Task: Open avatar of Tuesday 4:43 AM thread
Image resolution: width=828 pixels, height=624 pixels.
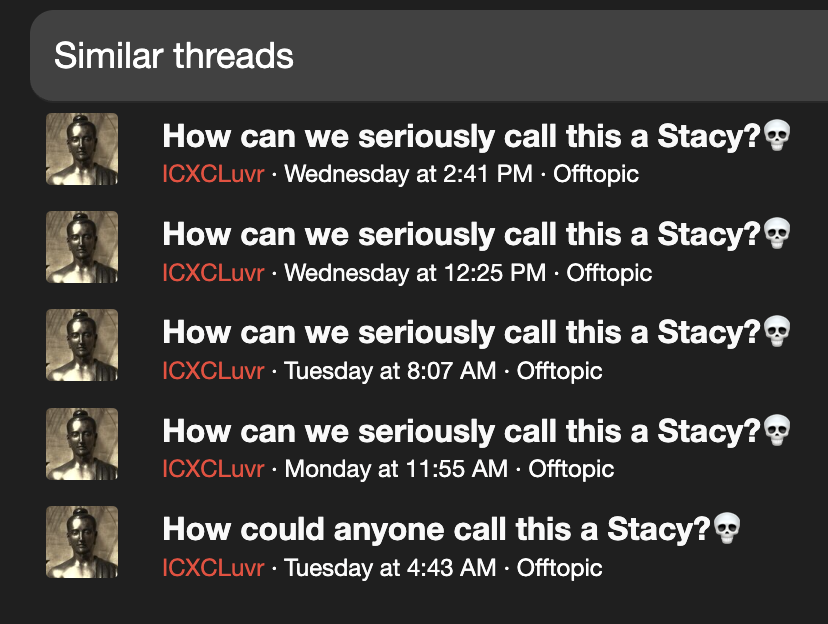Action: tap(82, 542)
